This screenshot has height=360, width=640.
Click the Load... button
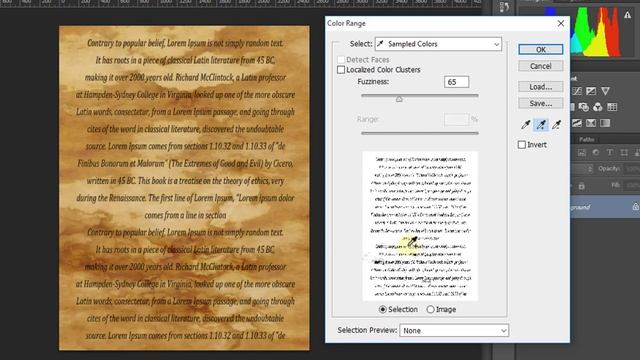click(x=540, y=87)
